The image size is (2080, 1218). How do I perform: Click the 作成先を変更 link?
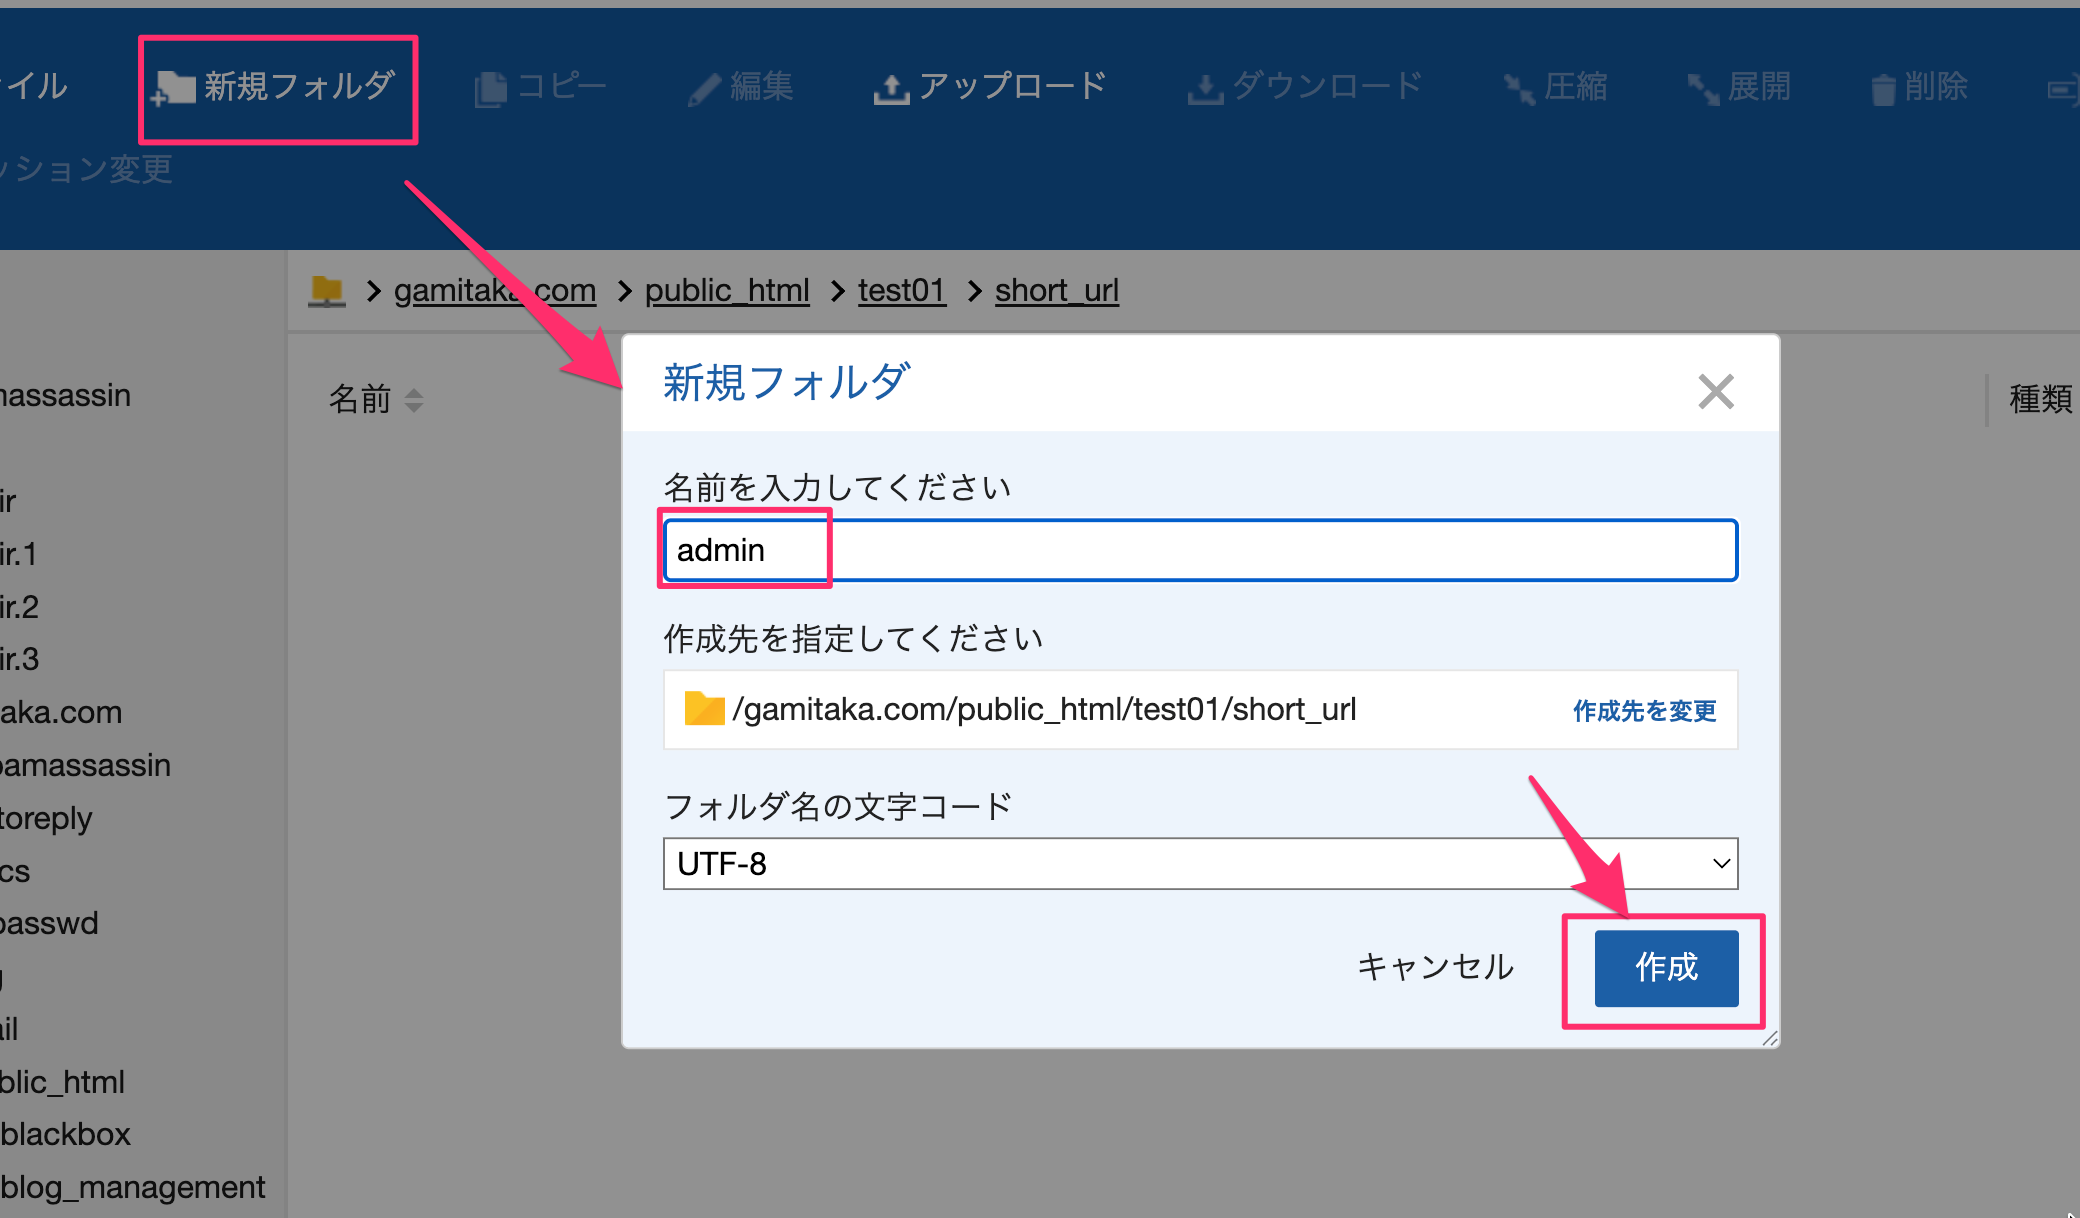pos(1644,711)
